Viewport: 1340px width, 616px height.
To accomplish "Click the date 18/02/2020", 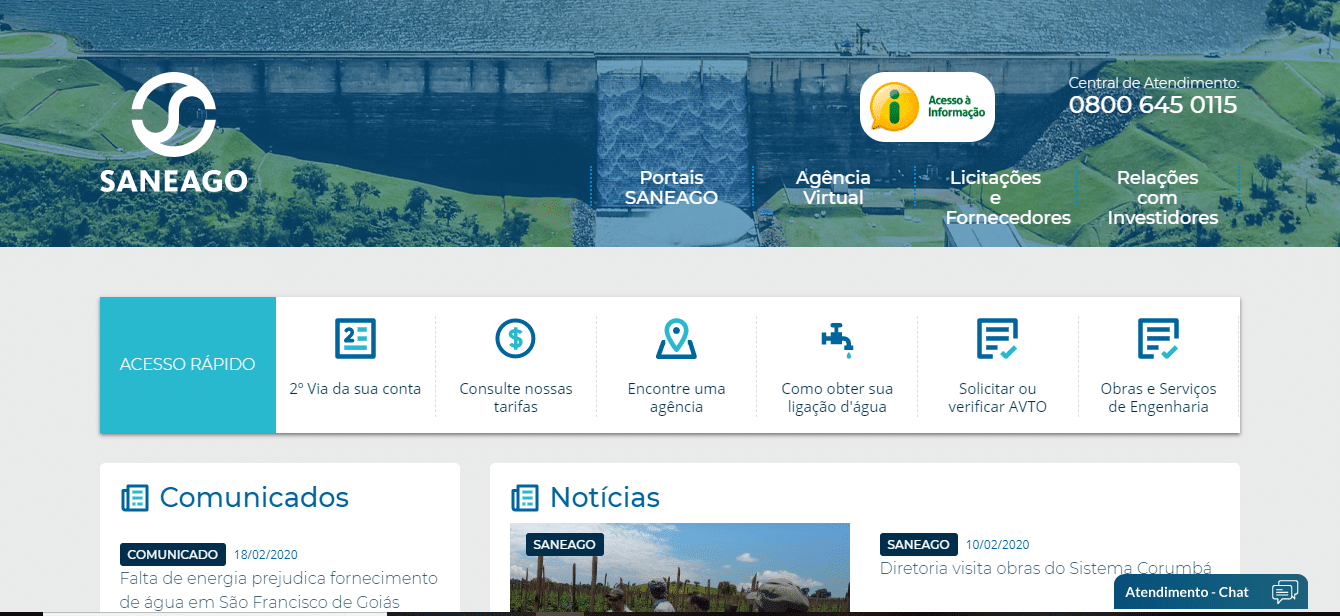I will coord(266,554).
